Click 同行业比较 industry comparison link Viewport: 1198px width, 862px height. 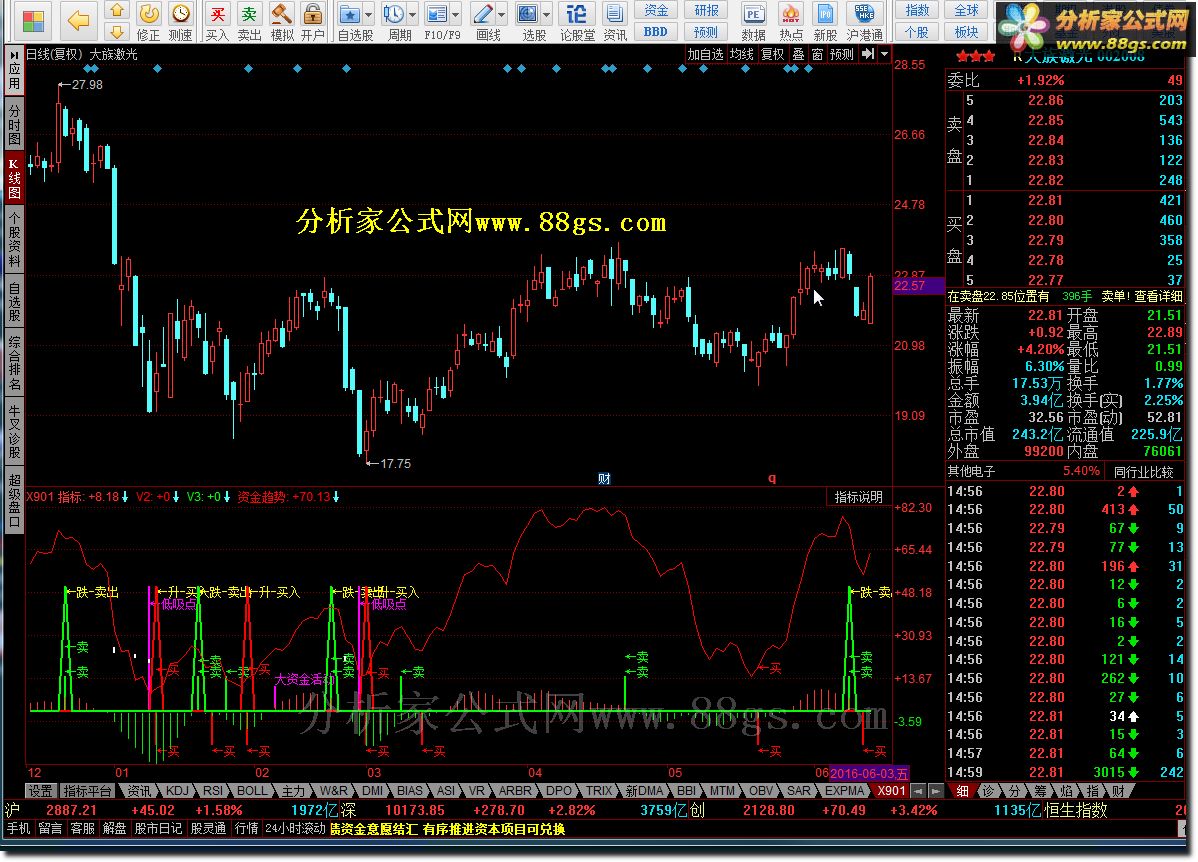1143,472
